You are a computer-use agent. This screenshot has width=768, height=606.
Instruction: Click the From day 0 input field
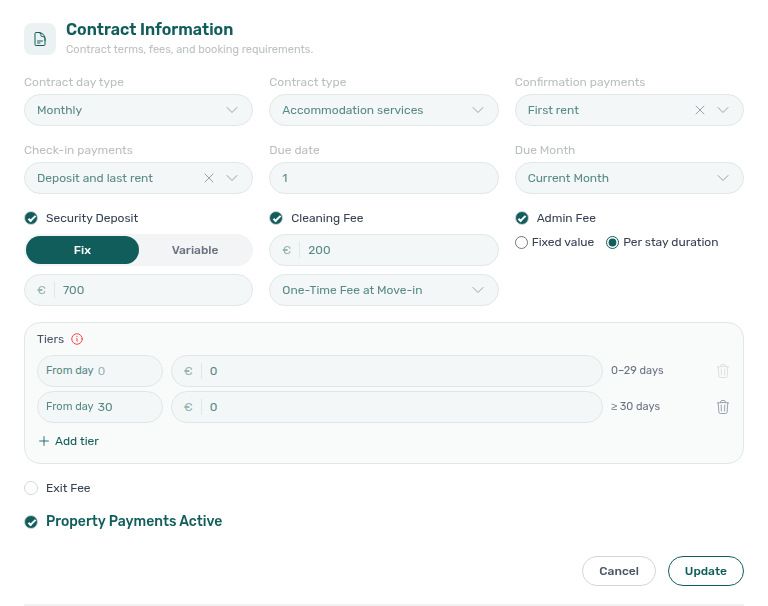coord(100,371)
